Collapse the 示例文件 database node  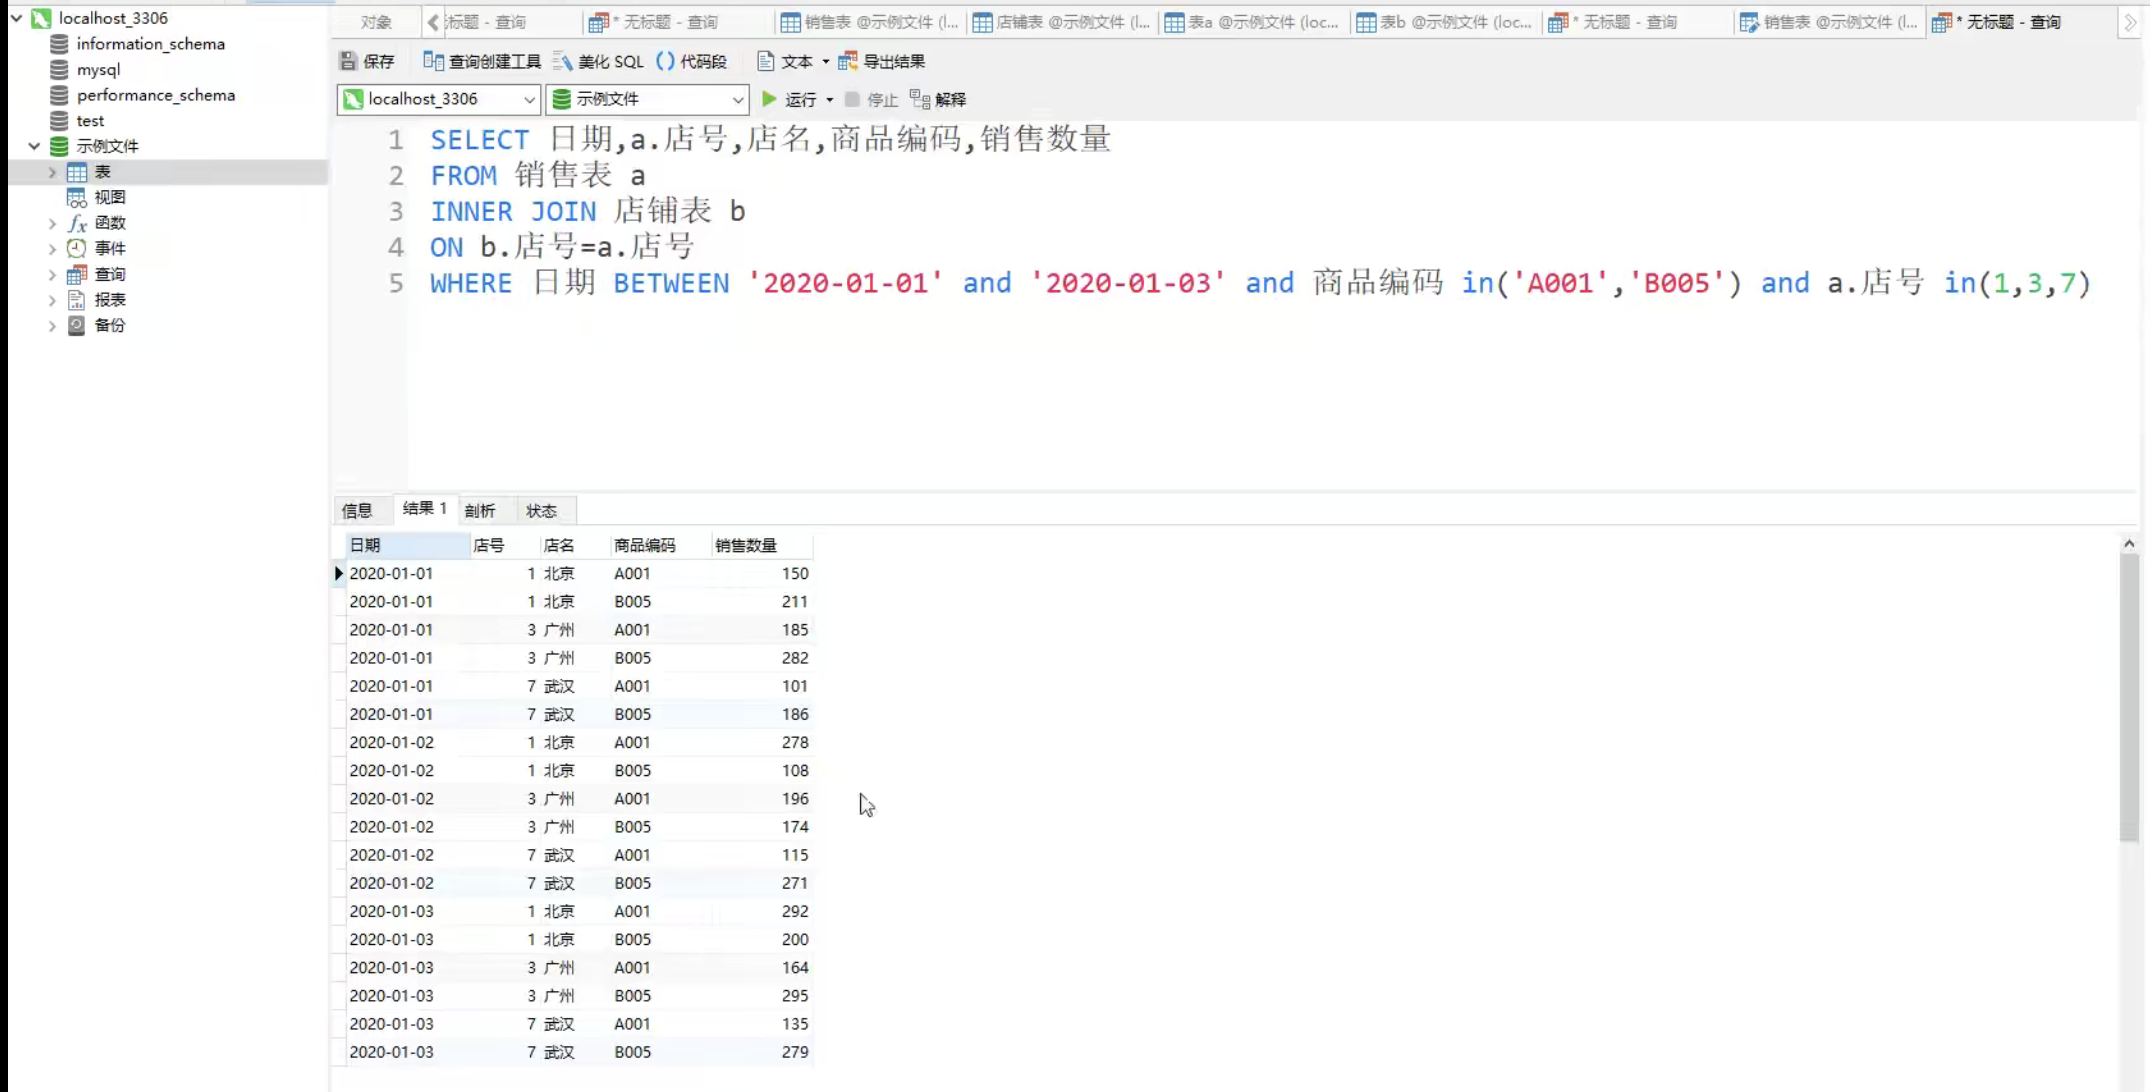pyautogui.click(x=34, y=146)
